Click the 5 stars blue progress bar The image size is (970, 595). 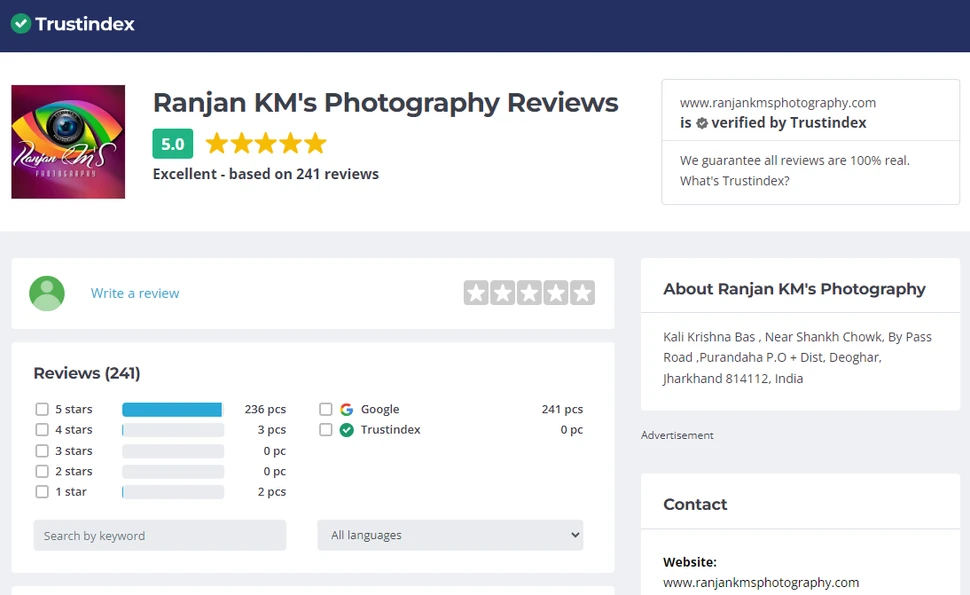[x=173, y=409]
